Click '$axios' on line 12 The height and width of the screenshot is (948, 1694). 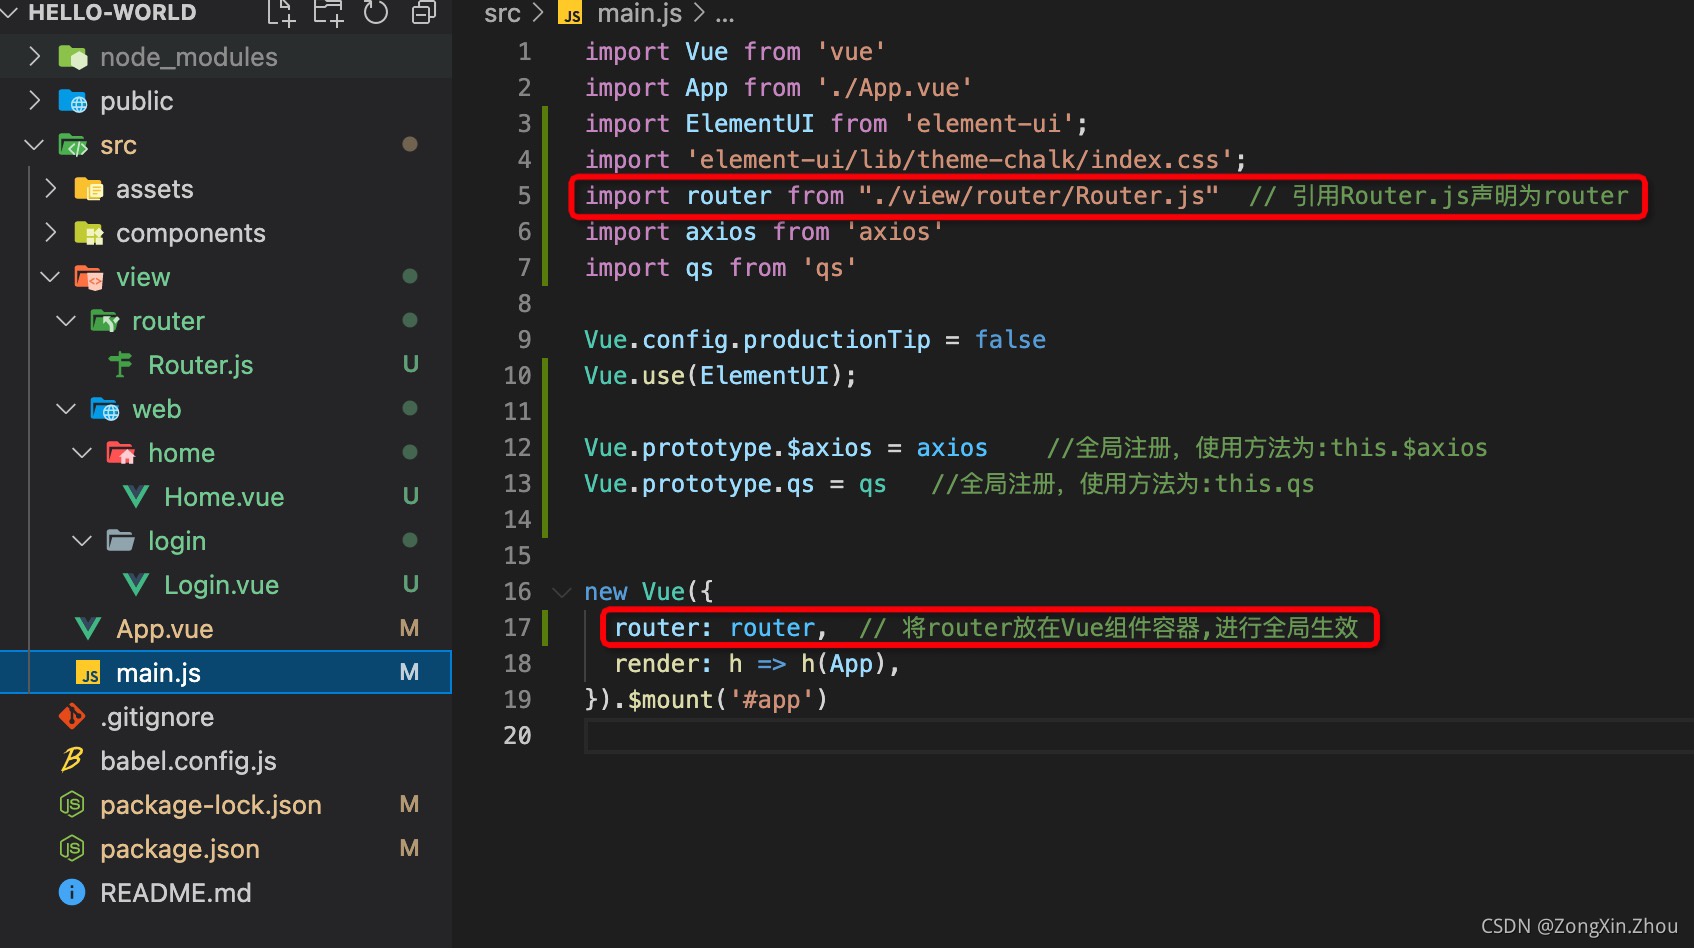pyautogui.click(x=829, y=448)
